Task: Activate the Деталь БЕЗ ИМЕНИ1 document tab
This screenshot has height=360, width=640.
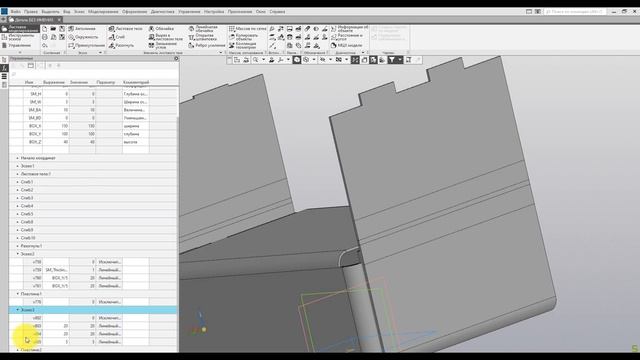Action: point(35,20)
